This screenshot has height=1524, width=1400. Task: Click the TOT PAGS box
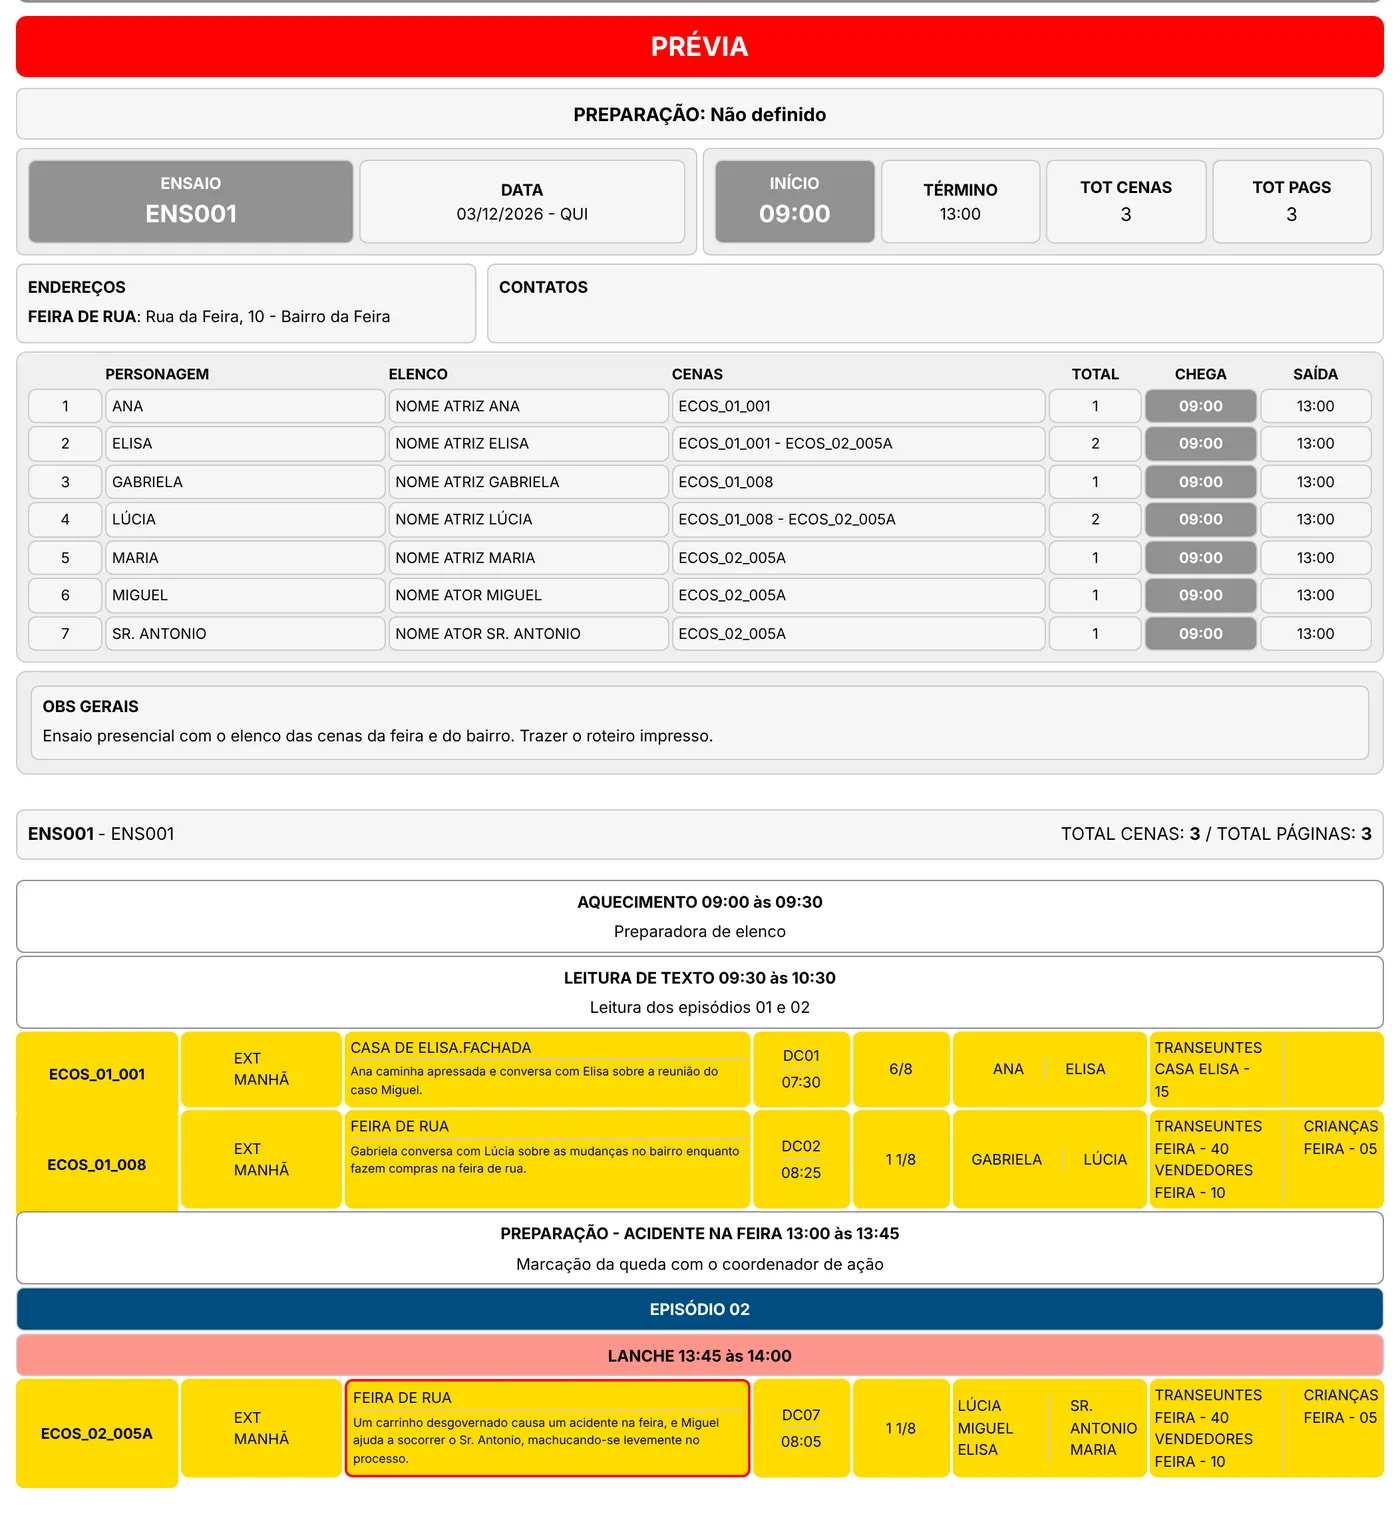tap(1292, 201)
